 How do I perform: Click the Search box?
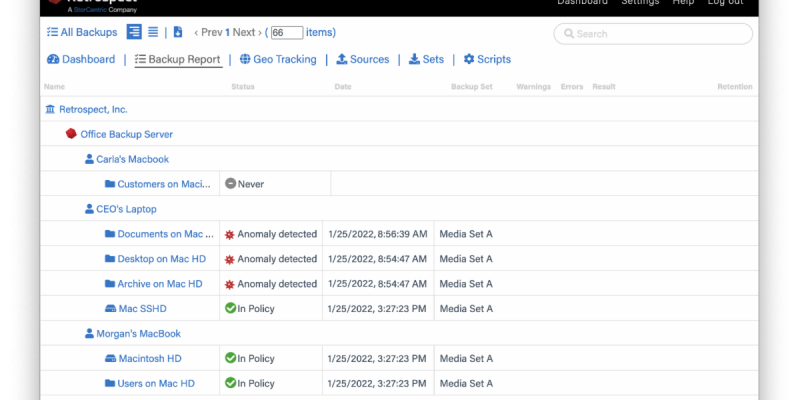click(653, 34)
